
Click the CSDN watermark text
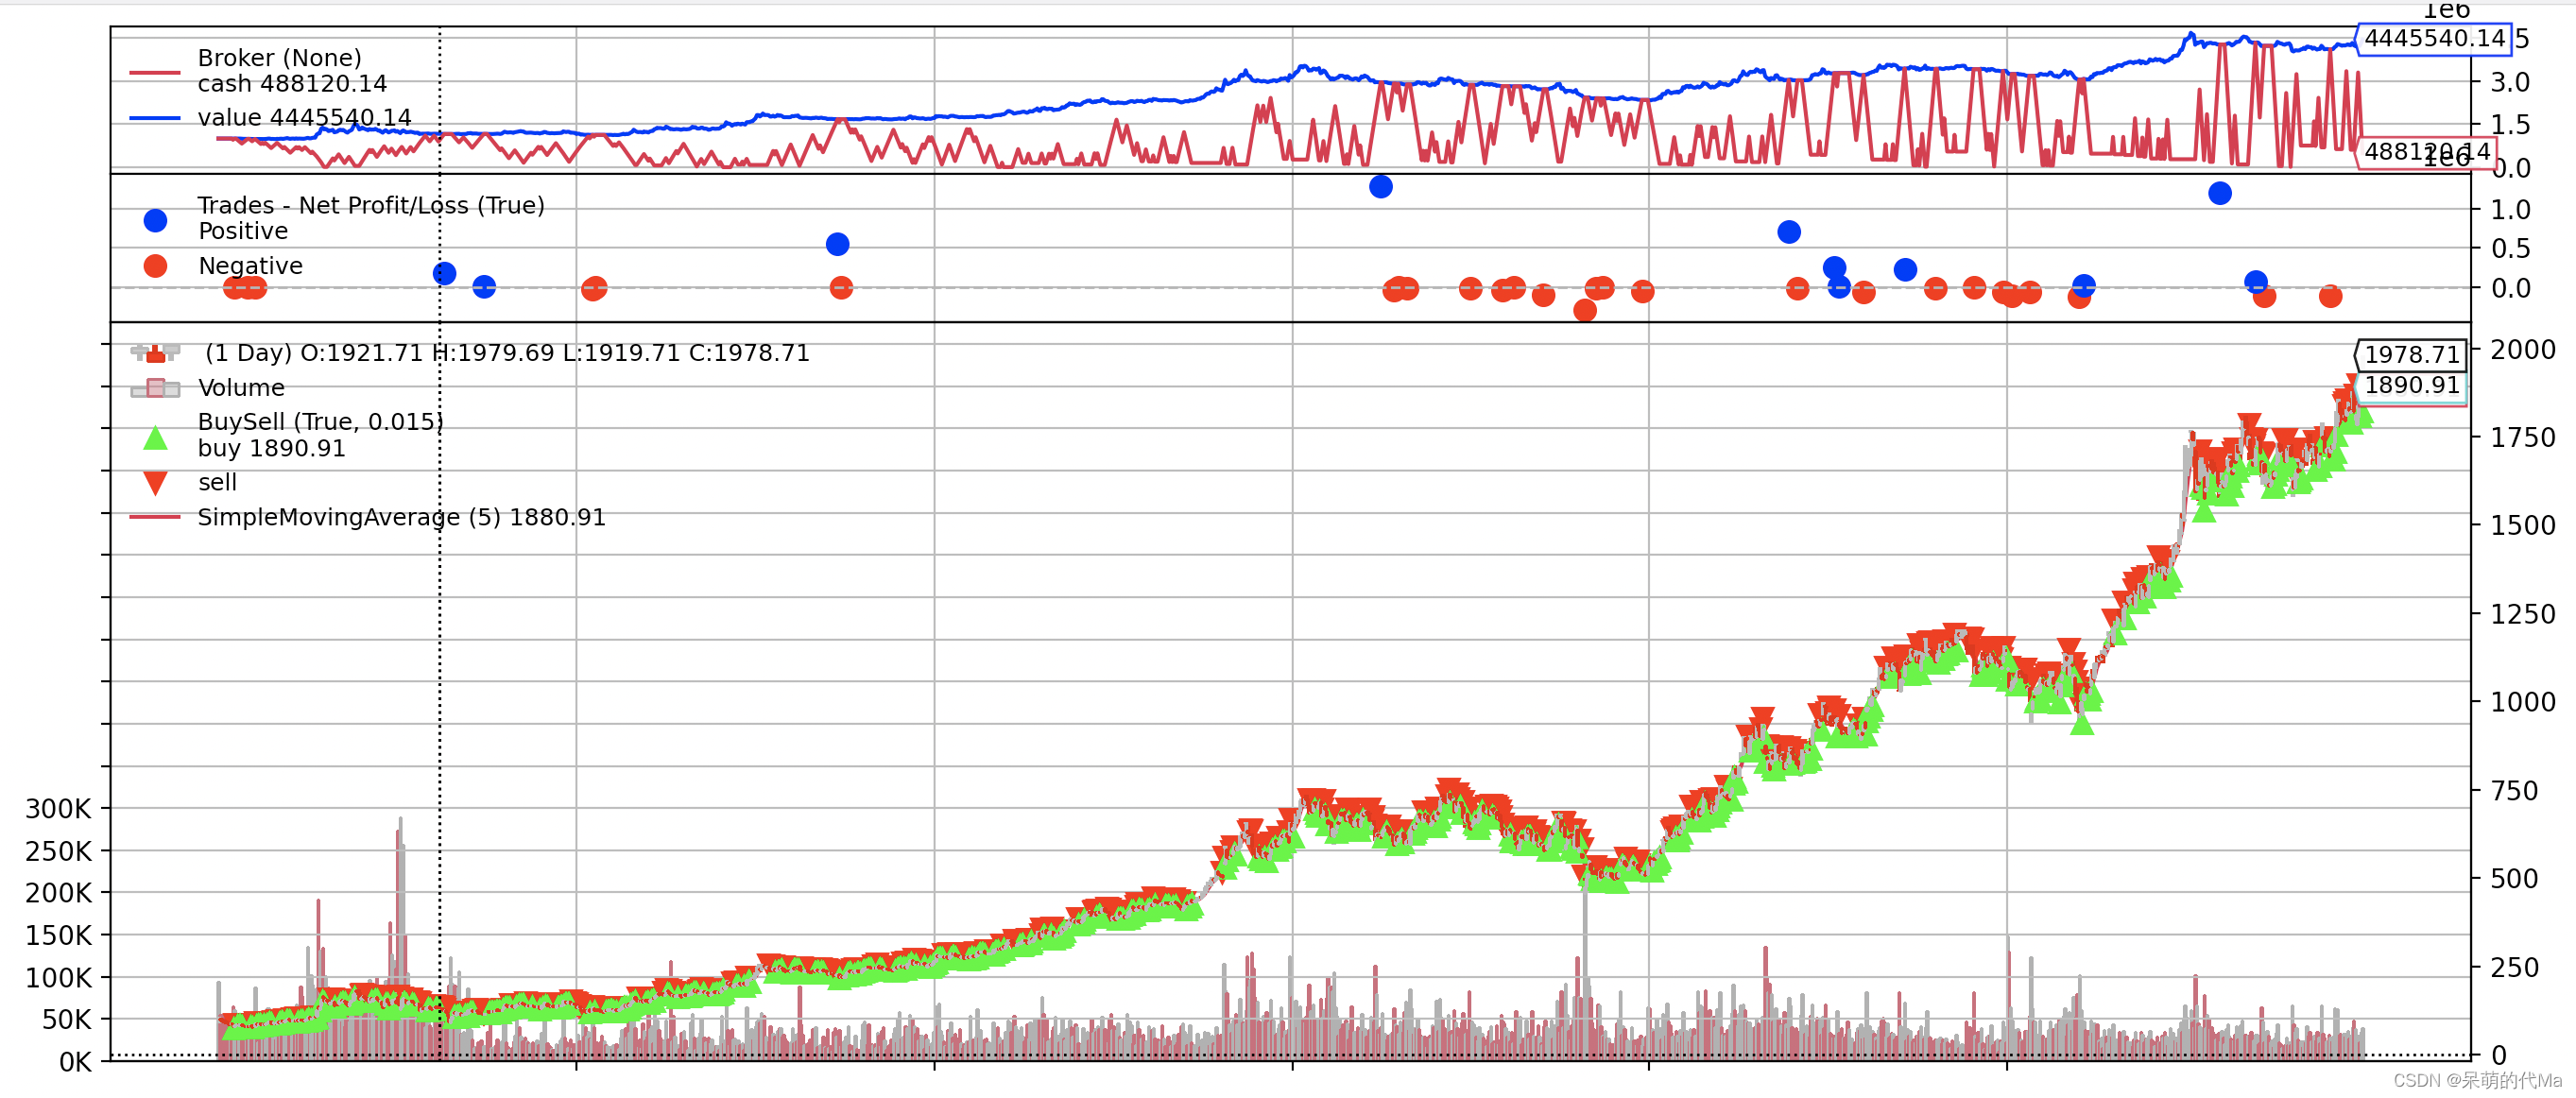2476,1081
